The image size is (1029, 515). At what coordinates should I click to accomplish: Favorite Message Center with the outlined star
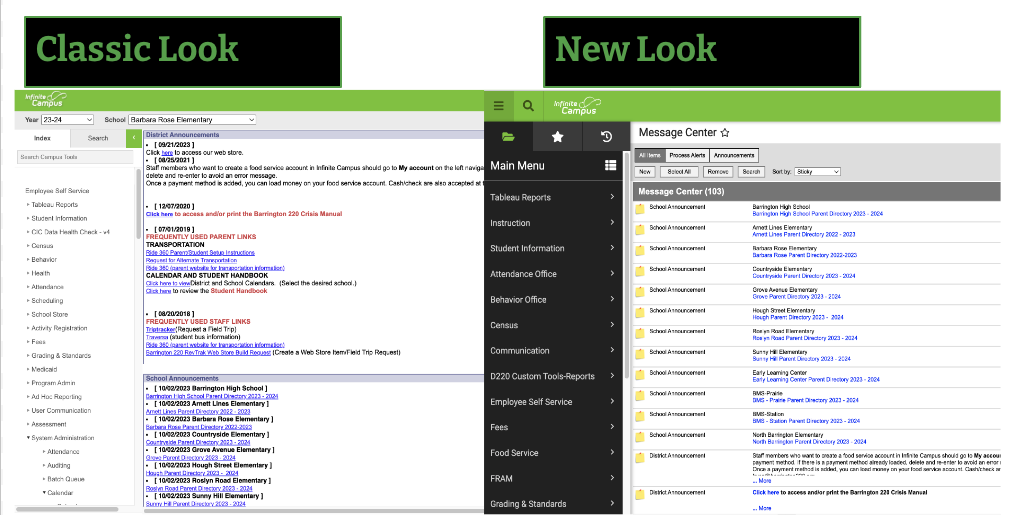point(724,133)
